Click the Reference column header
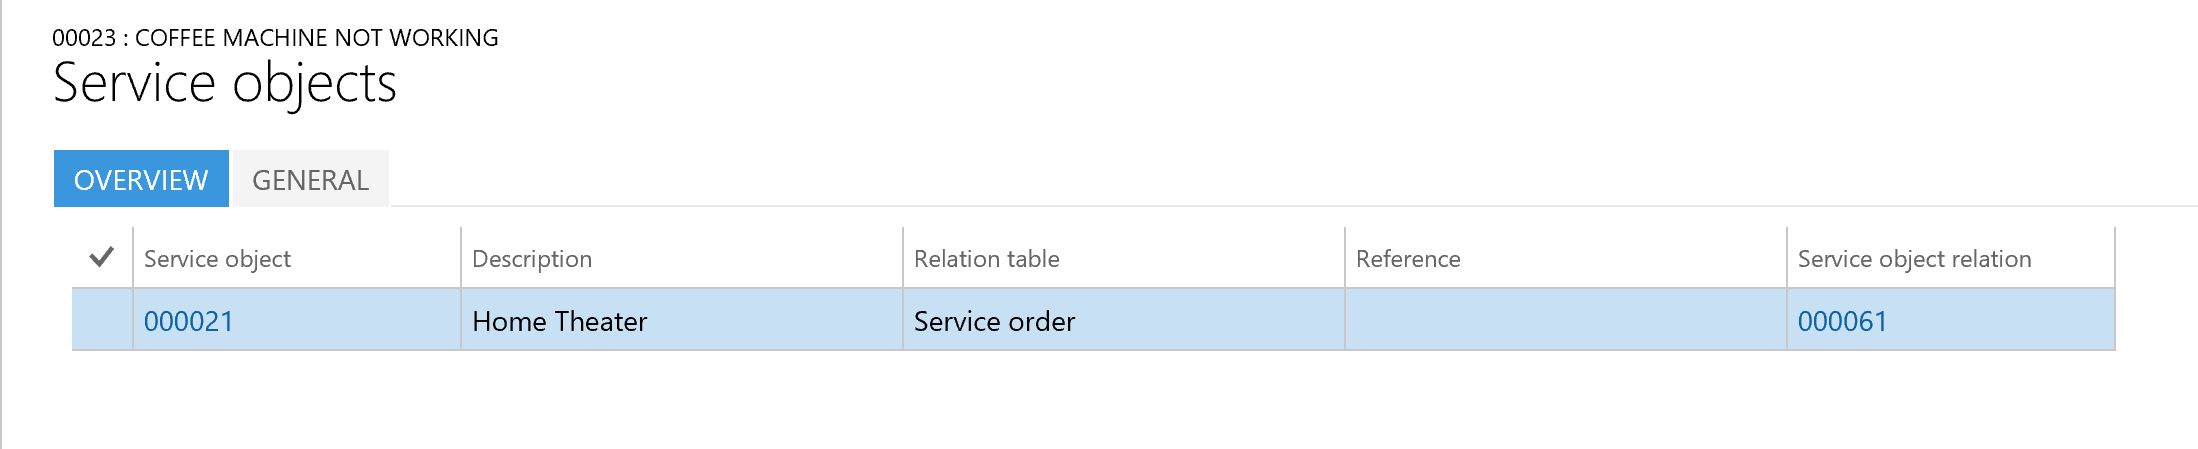 [x=1408, y=259]
